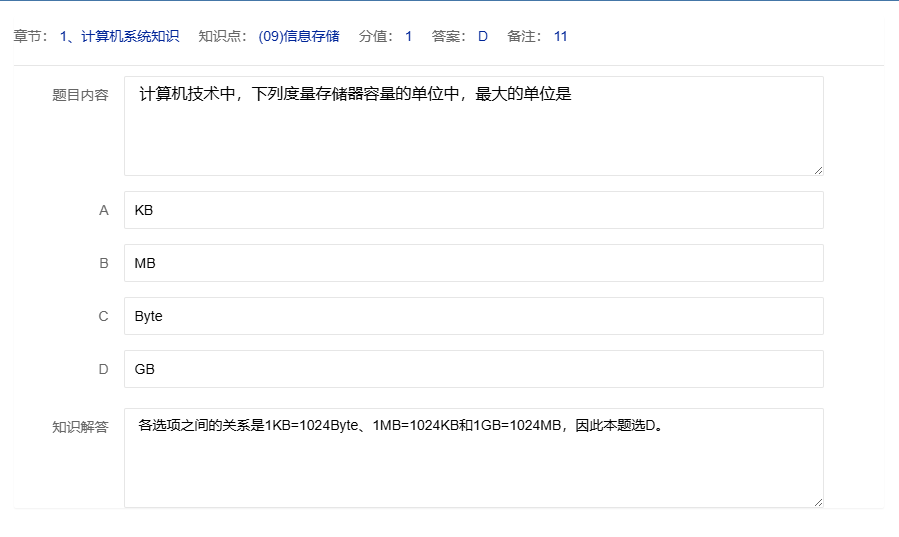Click the answer value D after 答案
The image size is (899, 537).
pyautogui.click(x=482, y=37)
